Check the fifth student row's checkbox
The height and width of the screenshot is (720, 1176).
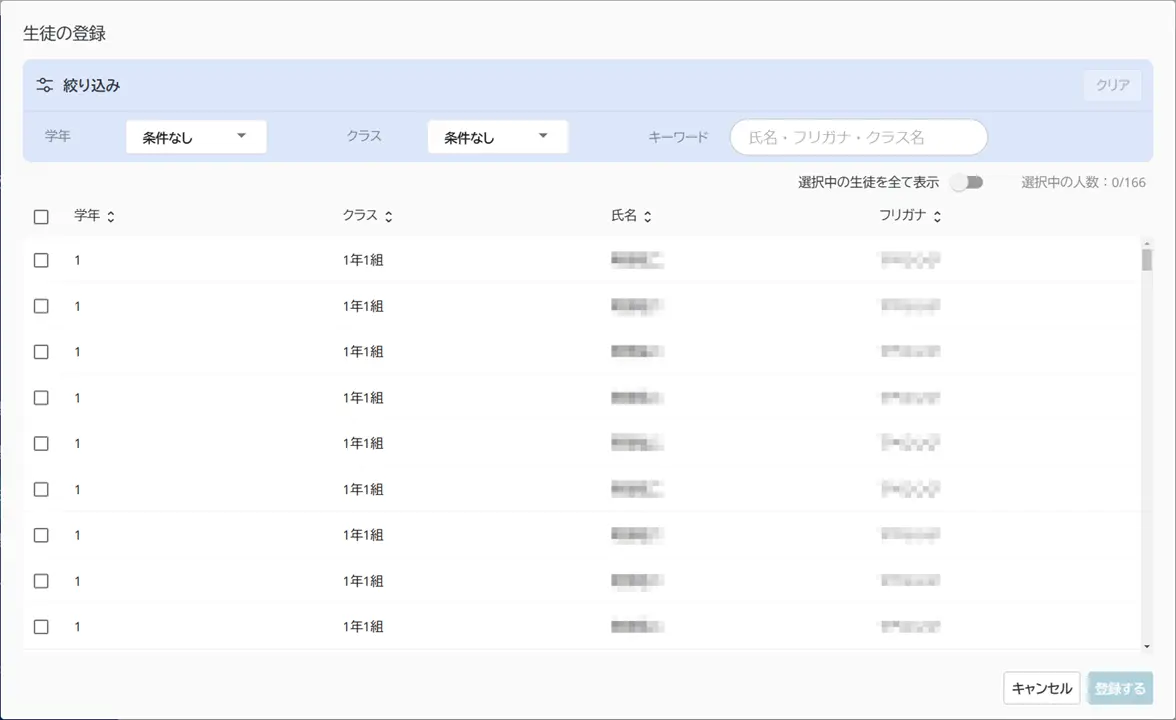coord(41,443)
